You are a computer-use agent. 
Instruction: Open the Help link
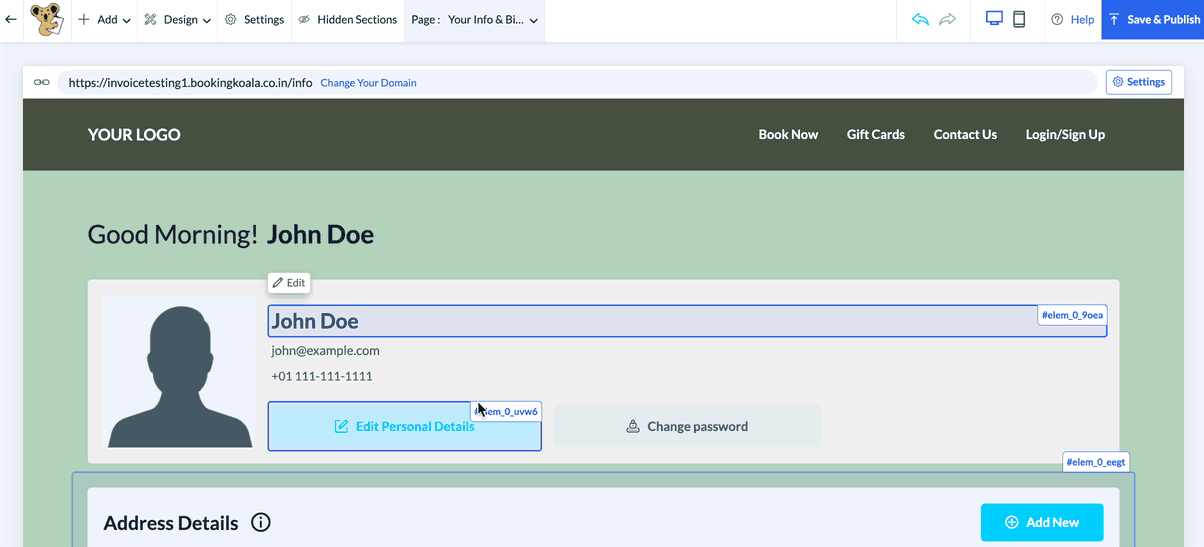click(1072, 20)
